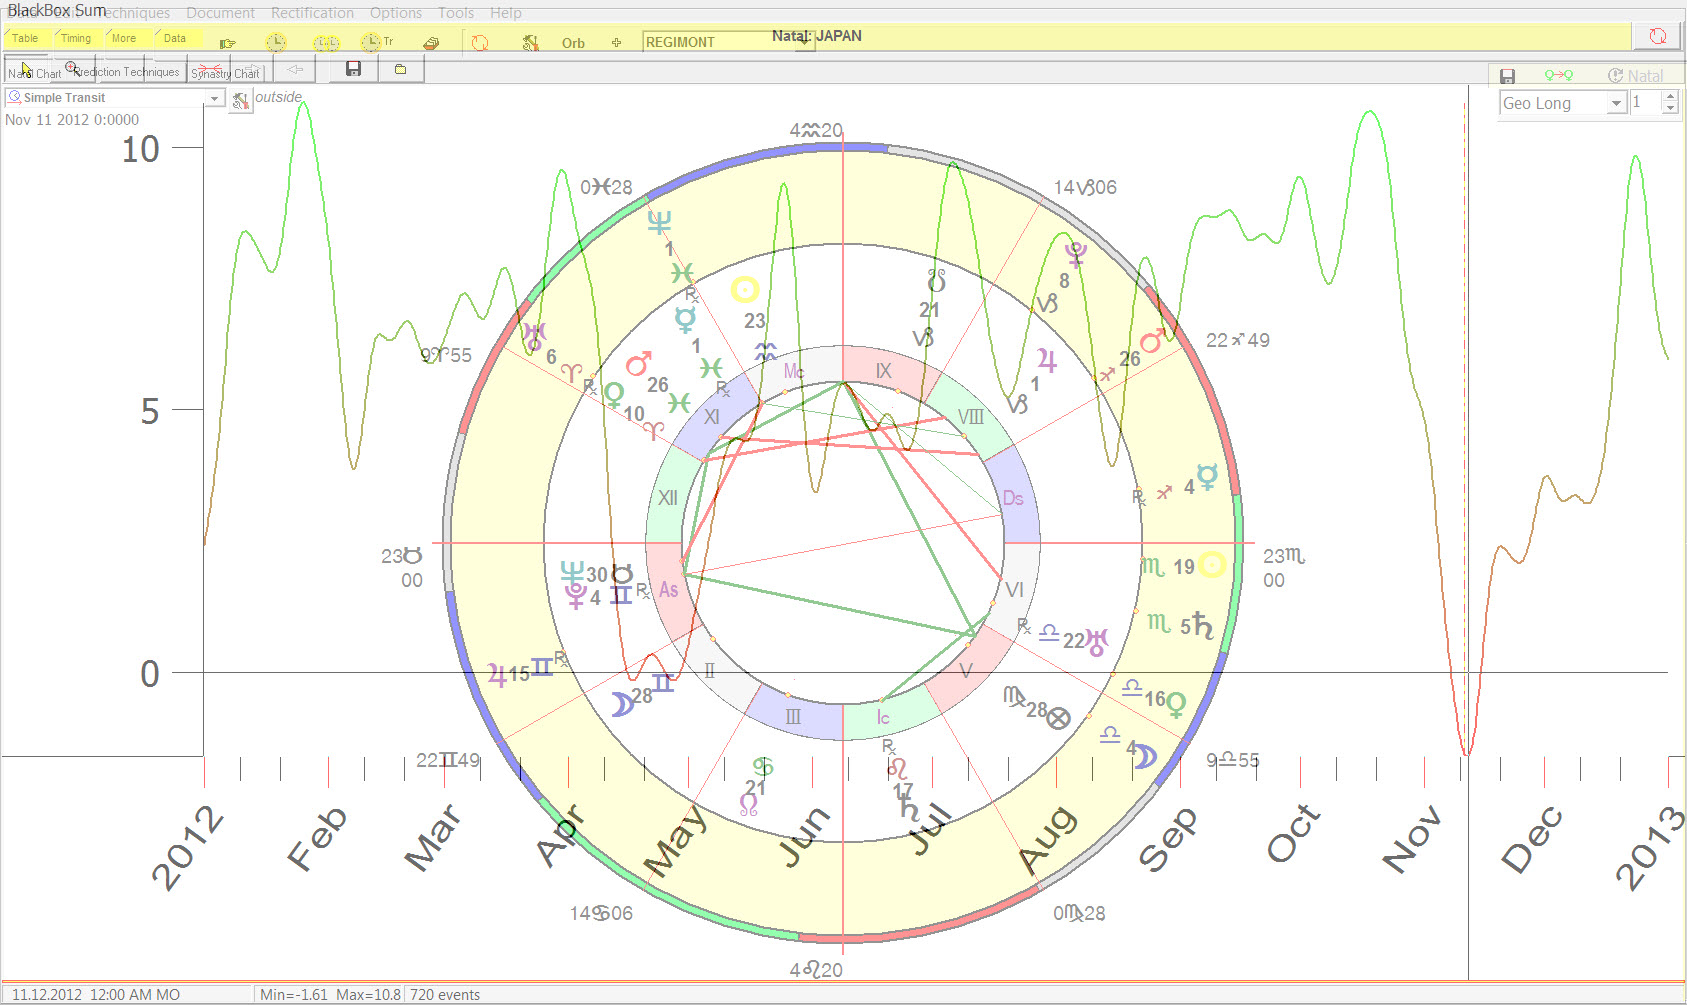This screenshot has width=1687, height=1005.
Task: Switch to the Timing tab
Action: pos(76,38)
